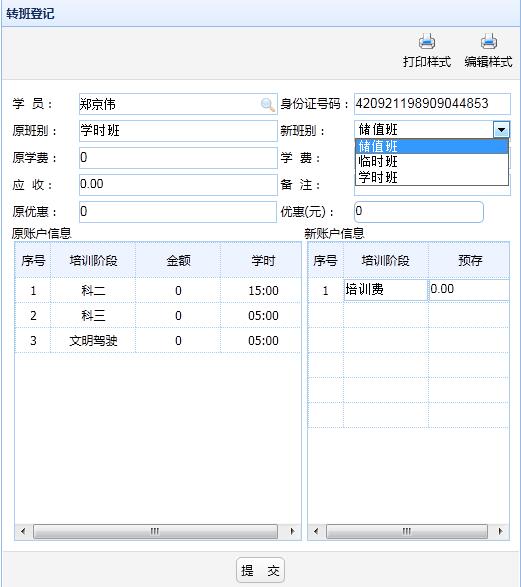Click left arrow of 原账户信息 scrollbar
This screenshot has width=521, height=587.
[x=23, y=531]
